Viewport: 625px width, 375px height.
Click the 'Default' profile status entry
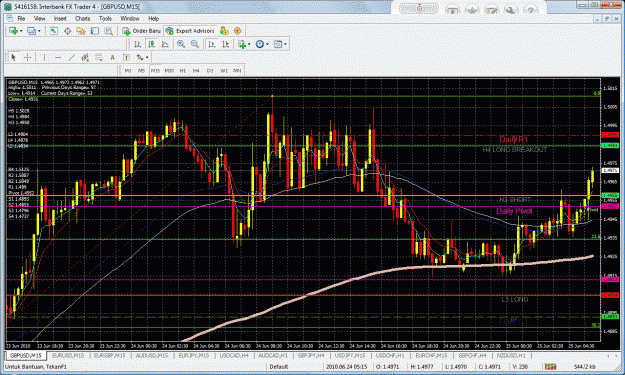[x=278, y=367]
